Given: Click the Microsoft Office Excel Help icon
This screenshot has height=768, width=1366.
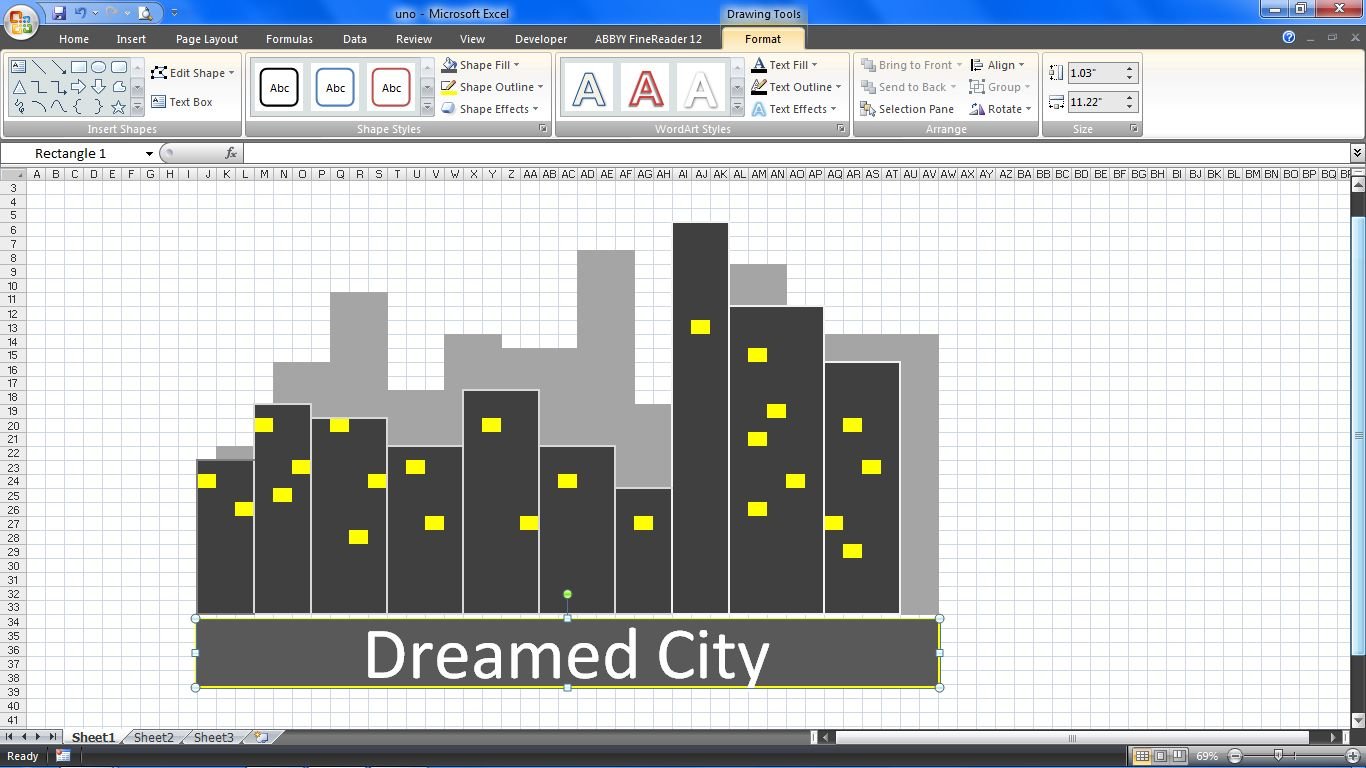Looking at the screenshot, I should click(1289, 37).
